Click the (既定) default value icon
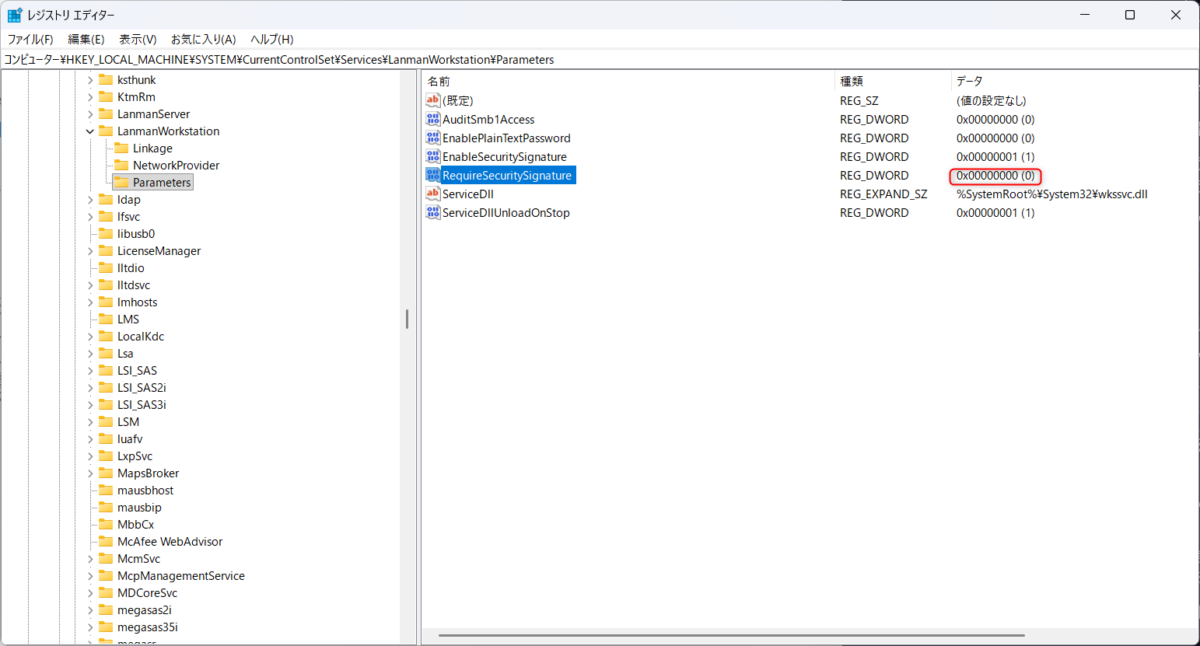Viewport: 1200px width, 646px height. 433,100
